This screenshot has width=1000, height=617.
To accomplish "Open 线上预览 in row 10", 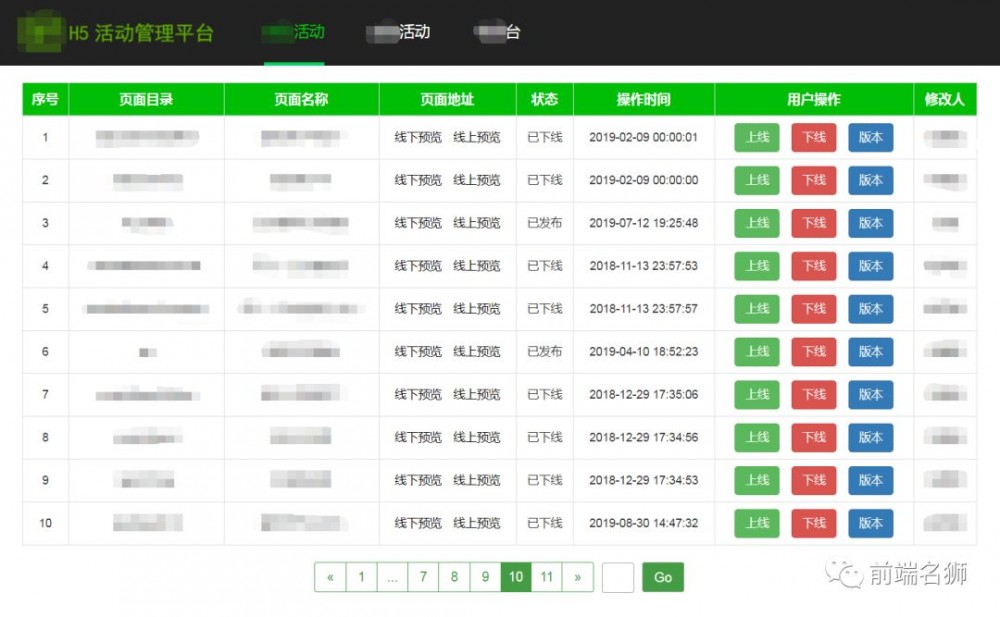I will [476, 523].
